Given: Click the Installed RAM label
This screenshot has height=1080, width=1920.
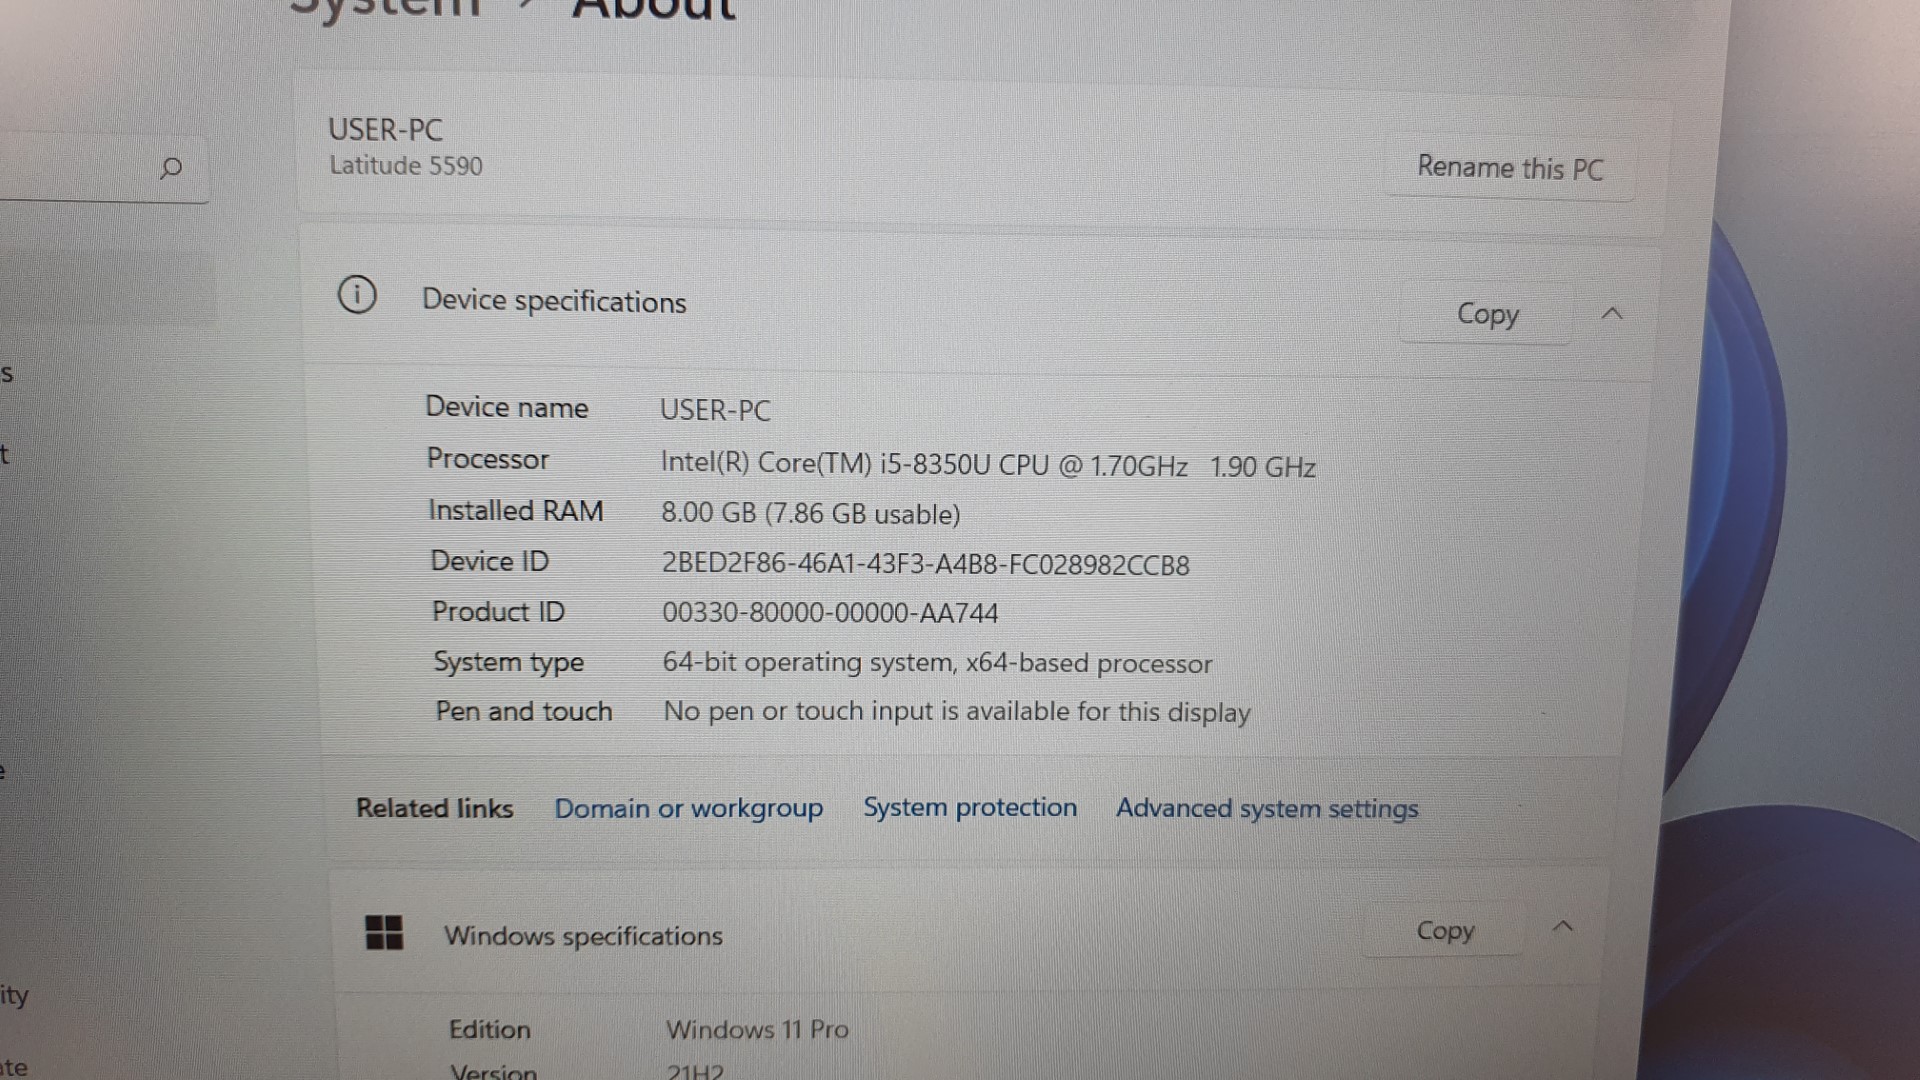Looking at the screenshot, I should [x=516, y=511].
